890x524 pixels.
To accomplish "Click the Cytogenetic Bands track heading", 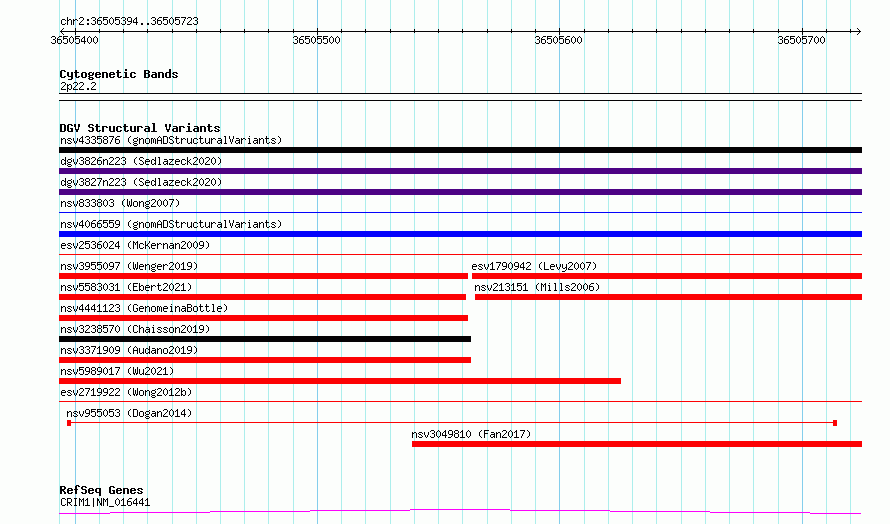I will (x=119, y=74).
